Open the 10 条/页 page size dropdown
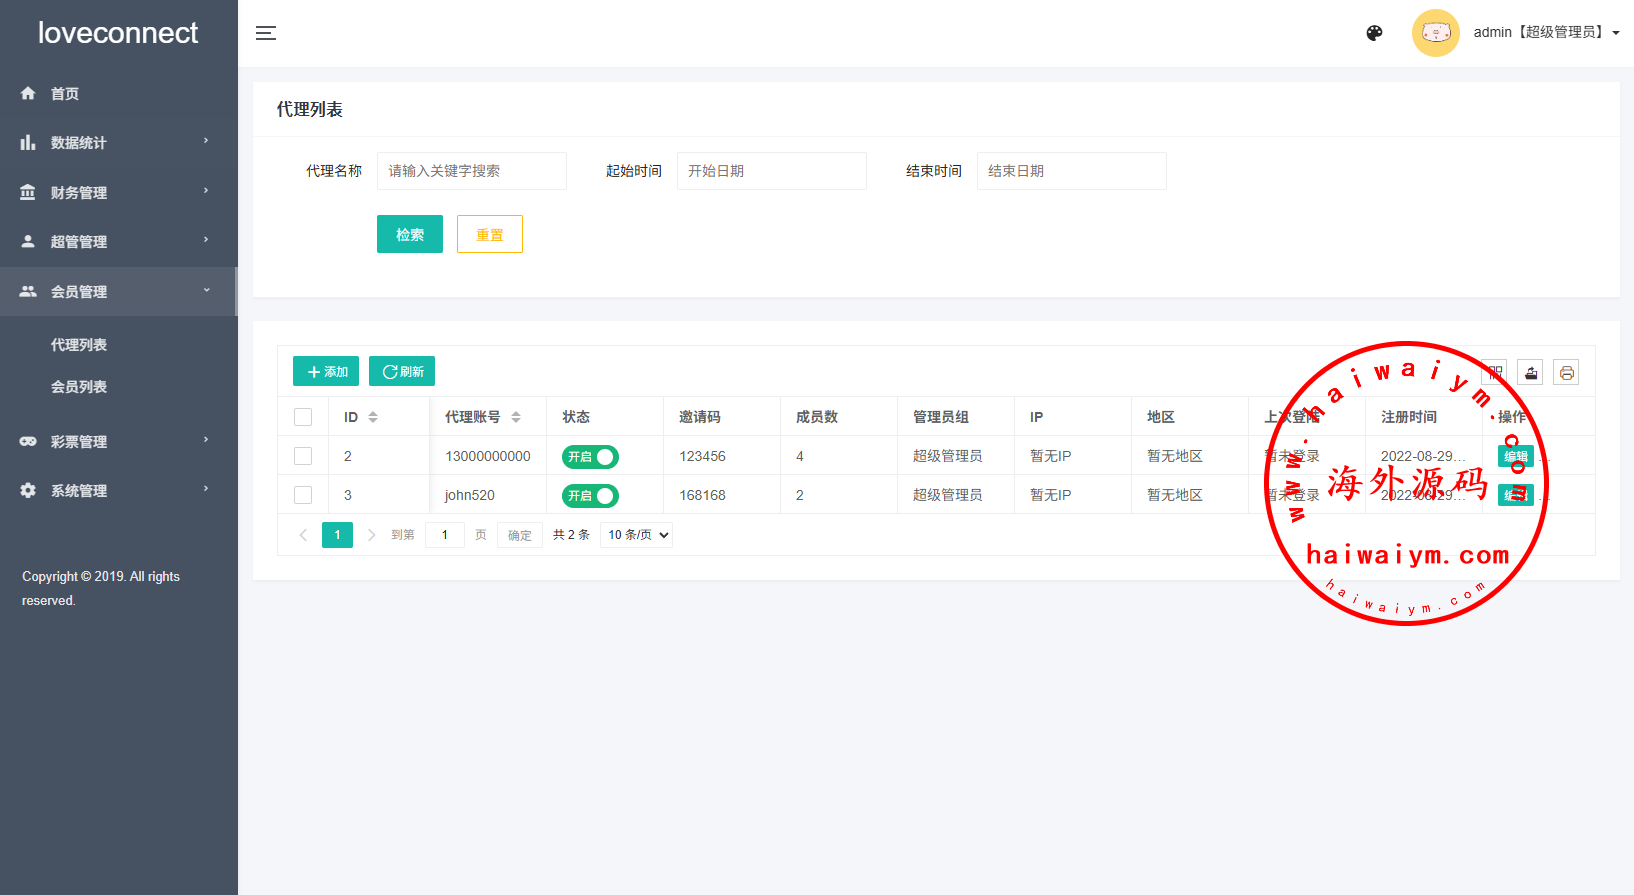This screenshot has width=1634, height=895. [636, 535]
